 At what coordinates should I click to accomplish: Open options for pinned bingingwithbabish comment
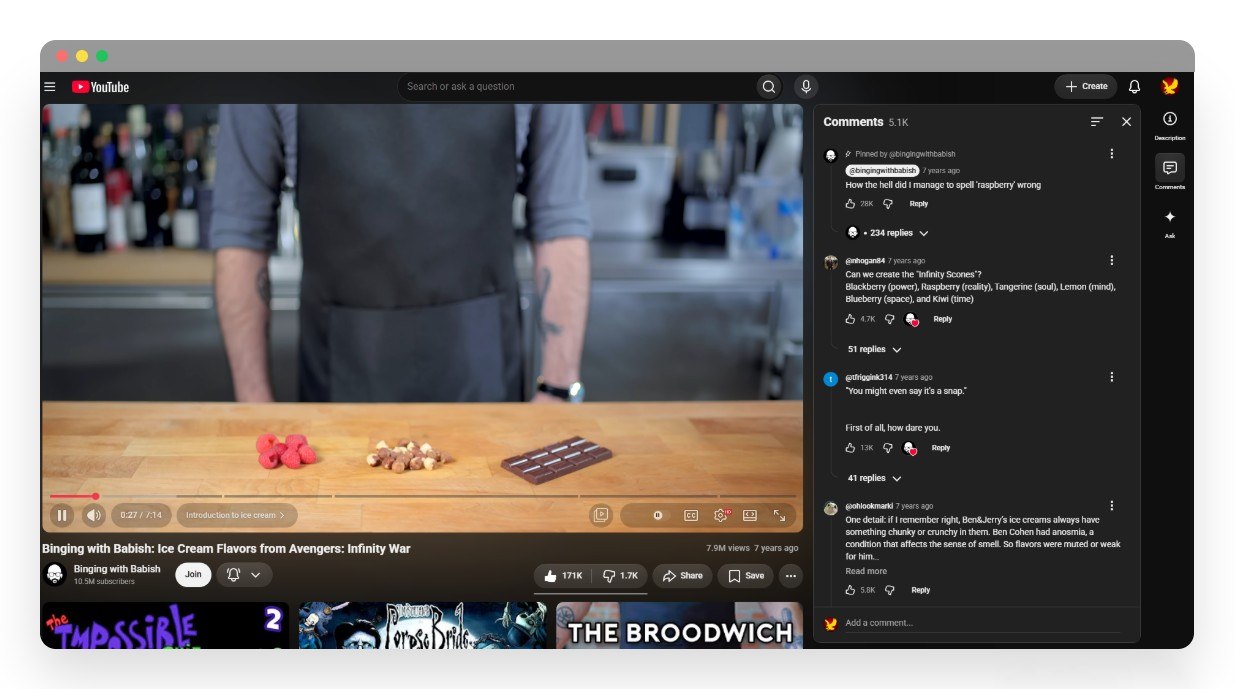click(x=1112, y=154)
